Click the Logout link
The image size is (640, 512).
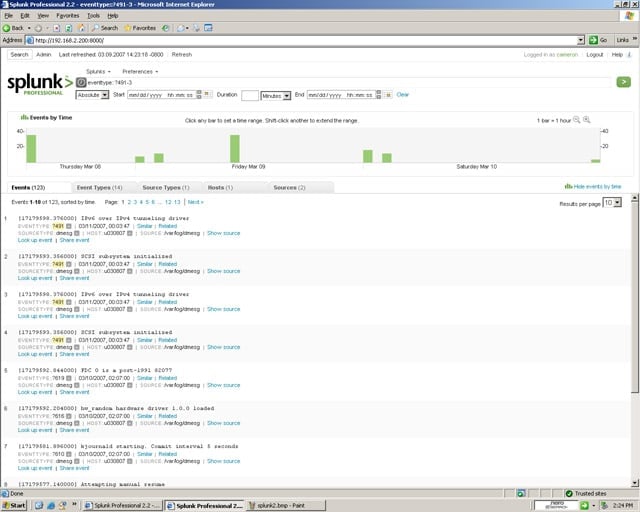click(594, 55)
